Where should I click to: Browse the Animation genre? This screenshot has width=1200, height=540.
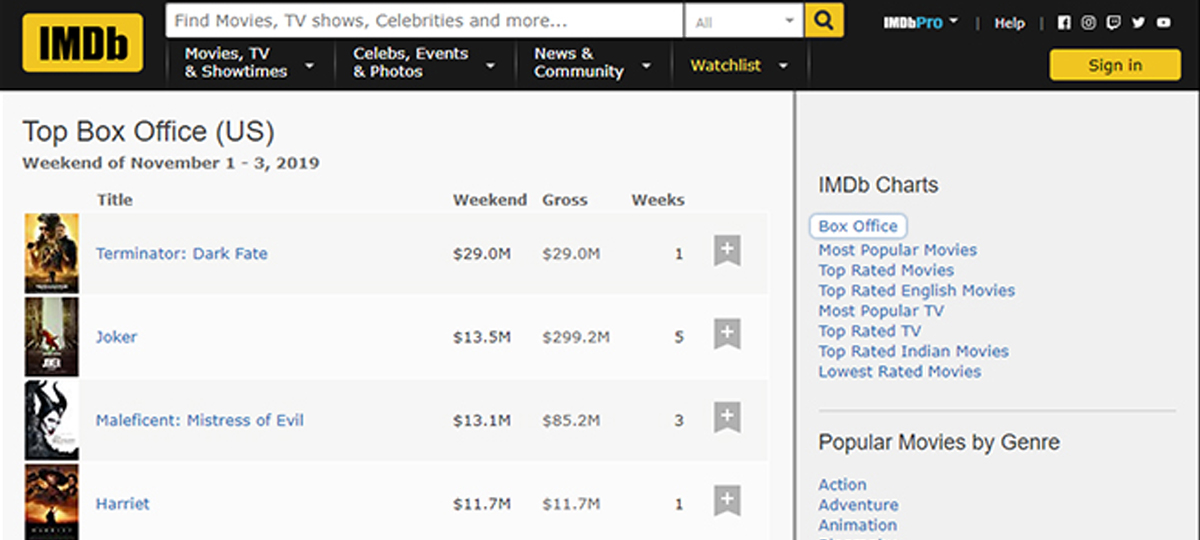[x=858, y=525]
